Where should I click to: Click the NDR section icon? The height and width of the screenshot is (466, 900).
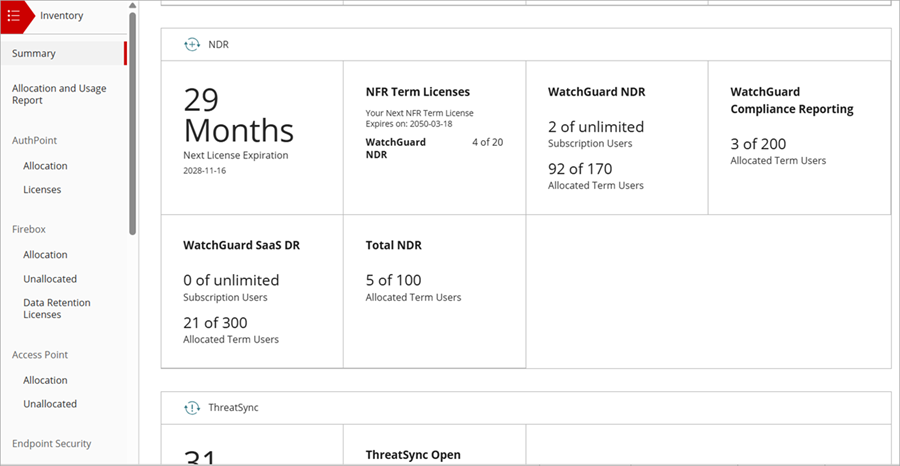tap(192, 44)
